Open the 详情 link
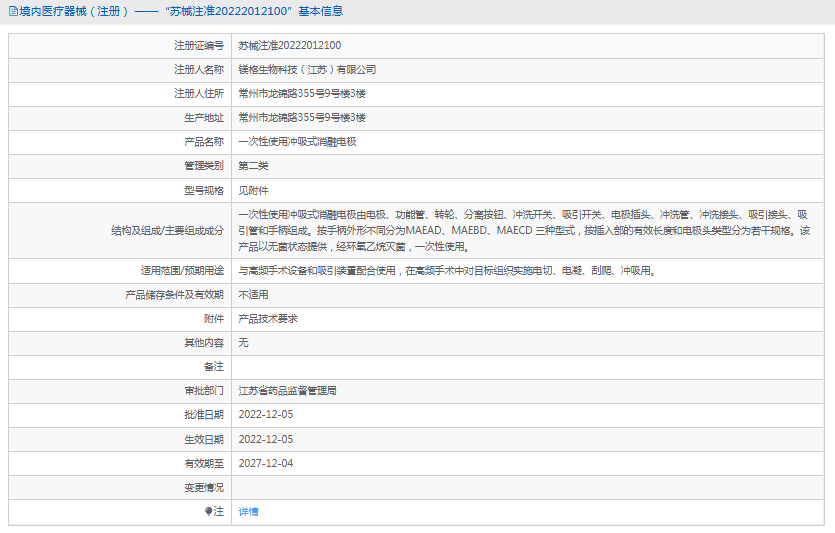The height and width of the screenshot is (533, 835). (x=248, y=512)
